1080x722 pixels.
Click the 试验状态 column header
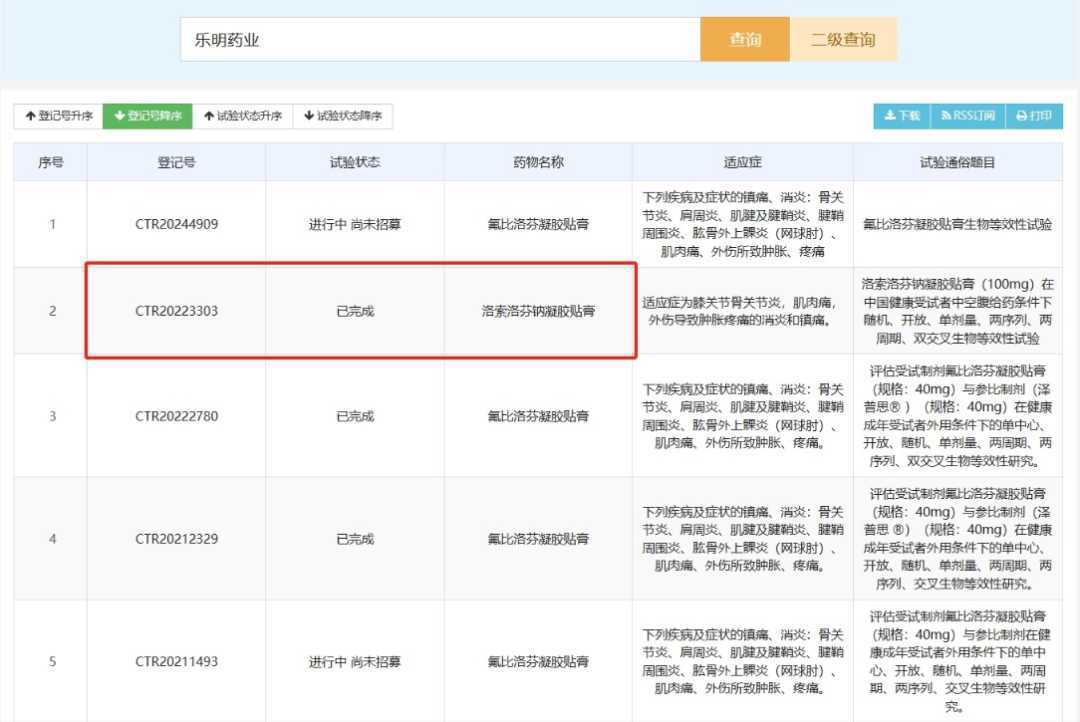[x=355, y=162]
